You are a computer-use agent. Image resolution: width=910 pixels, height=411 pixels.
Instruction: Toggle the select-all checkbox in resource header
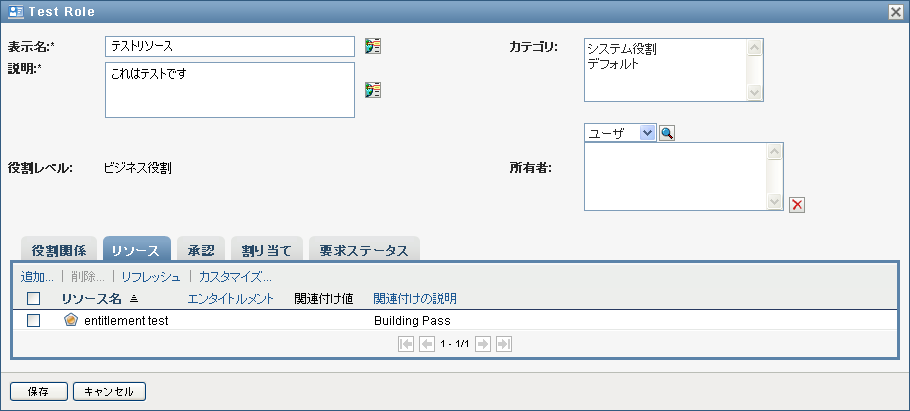[x=33, y=298]
